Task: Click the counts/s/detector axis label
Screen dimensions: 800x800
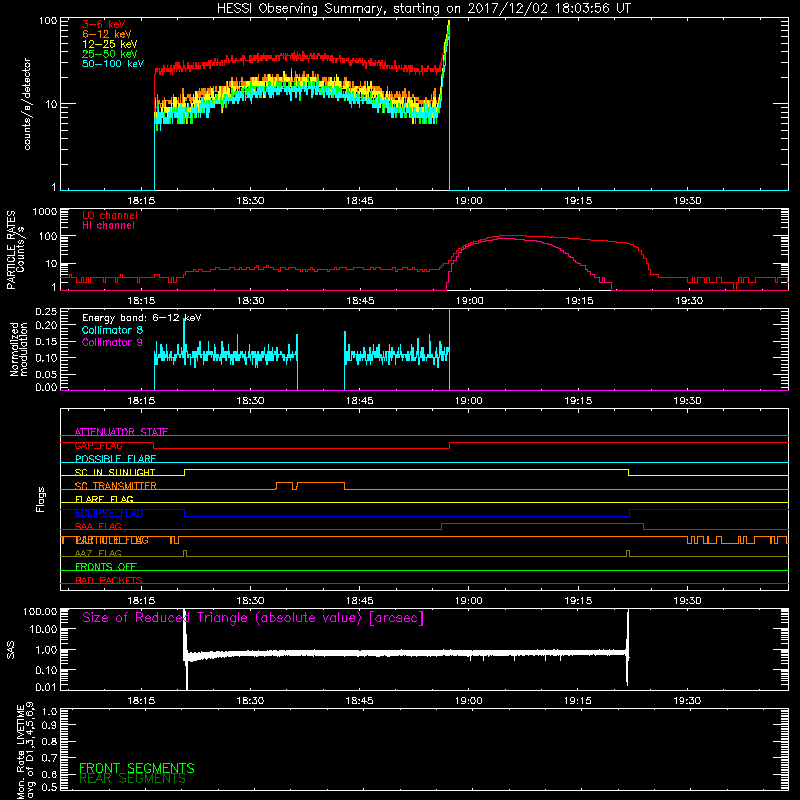Action: pos(27,104)
